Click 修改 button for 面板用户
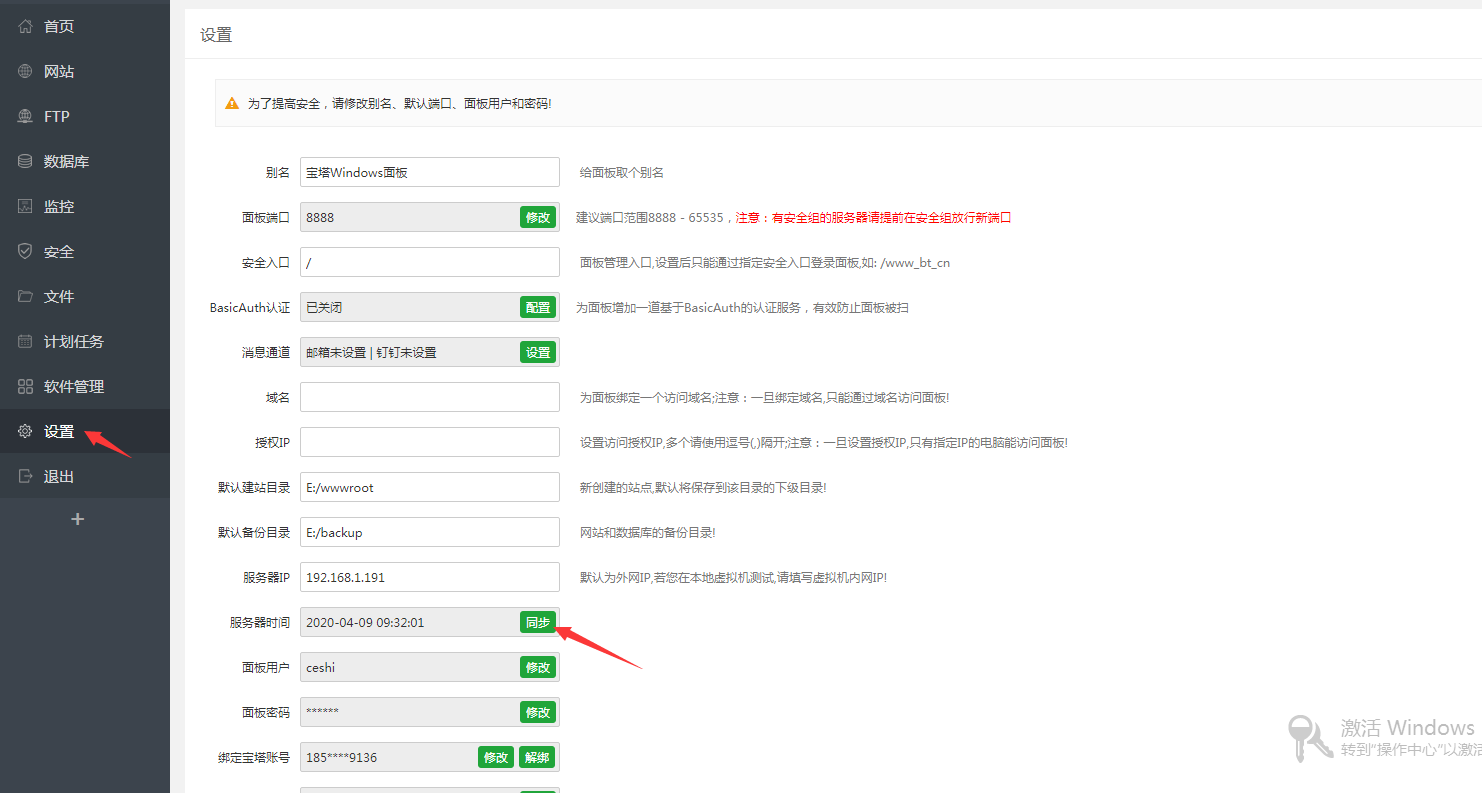The image size is (1482, 793). [x=538, y=667]
